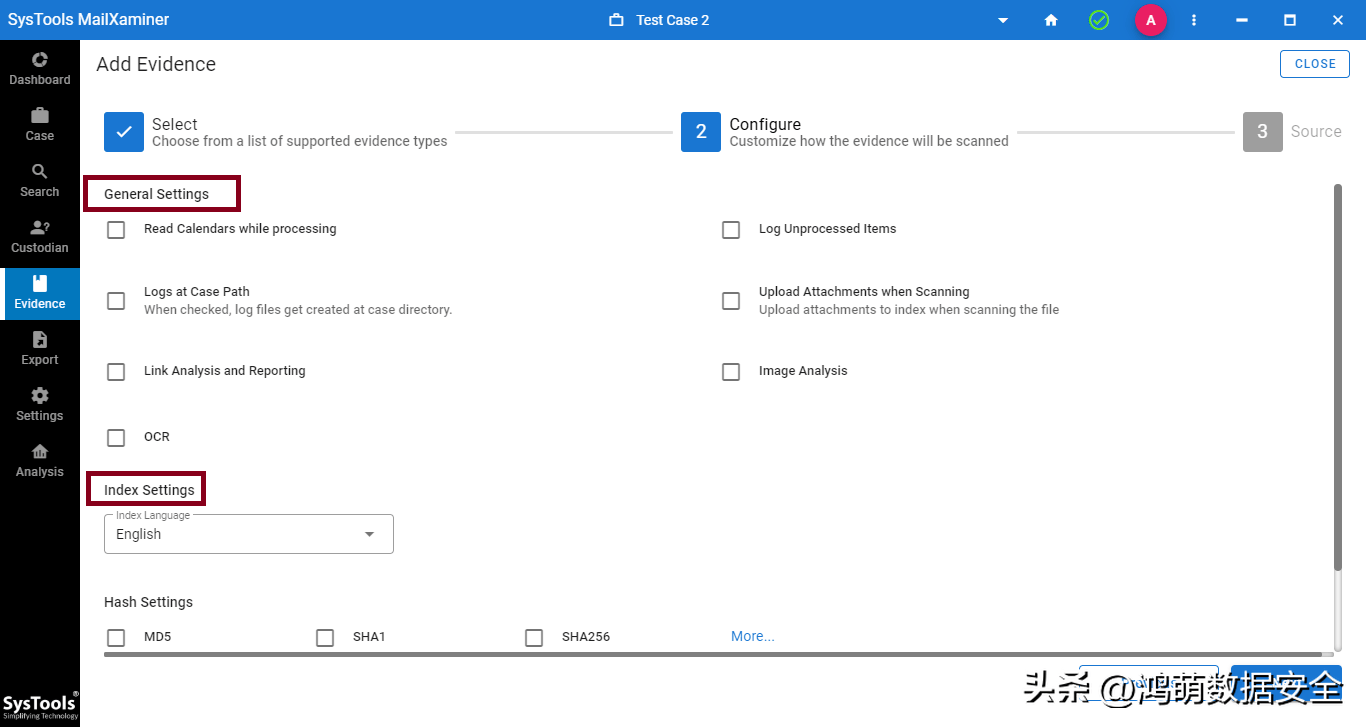Select the Evidence sidebar item
This screenshot has height=727, width=1366.
[x=40, y=293]
